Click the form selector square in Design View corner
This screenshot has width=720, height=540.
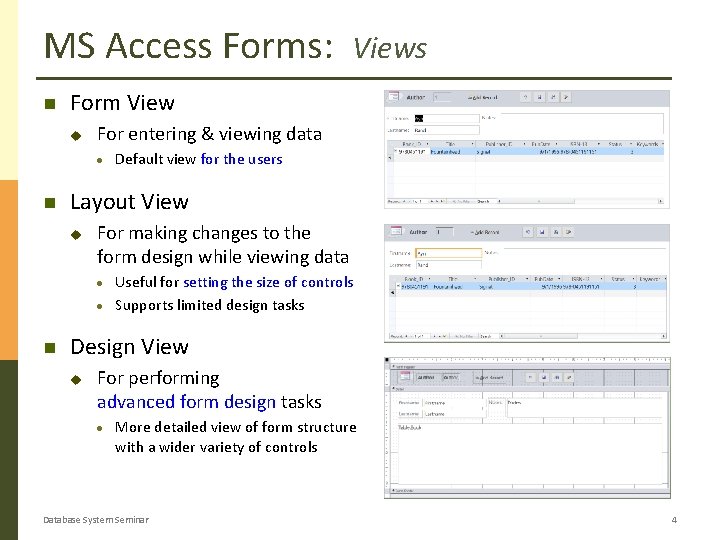(x=387, y=360)
